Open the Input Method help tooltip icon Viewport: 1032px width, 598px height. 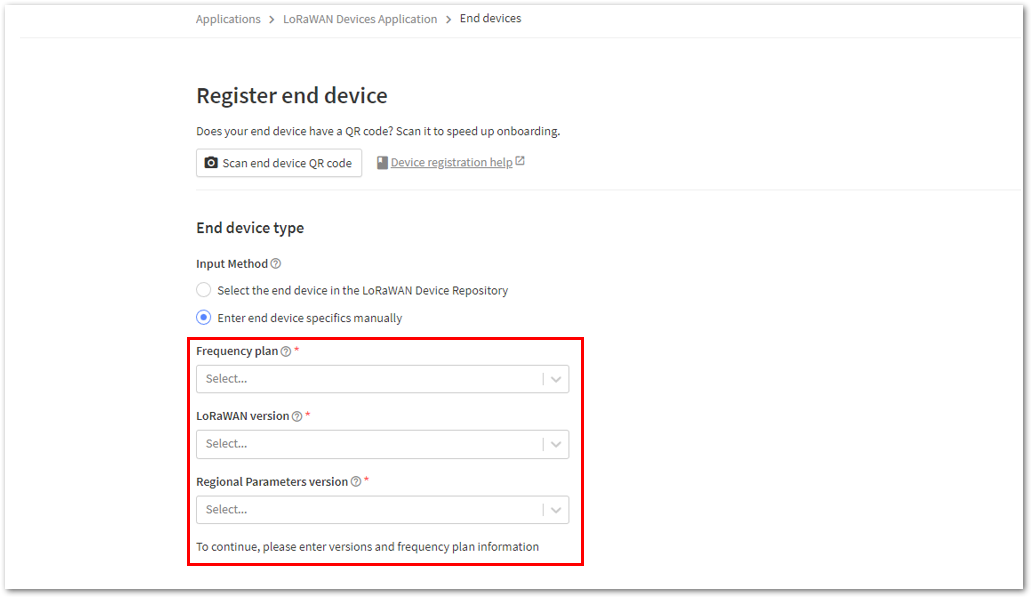[276, 264]
